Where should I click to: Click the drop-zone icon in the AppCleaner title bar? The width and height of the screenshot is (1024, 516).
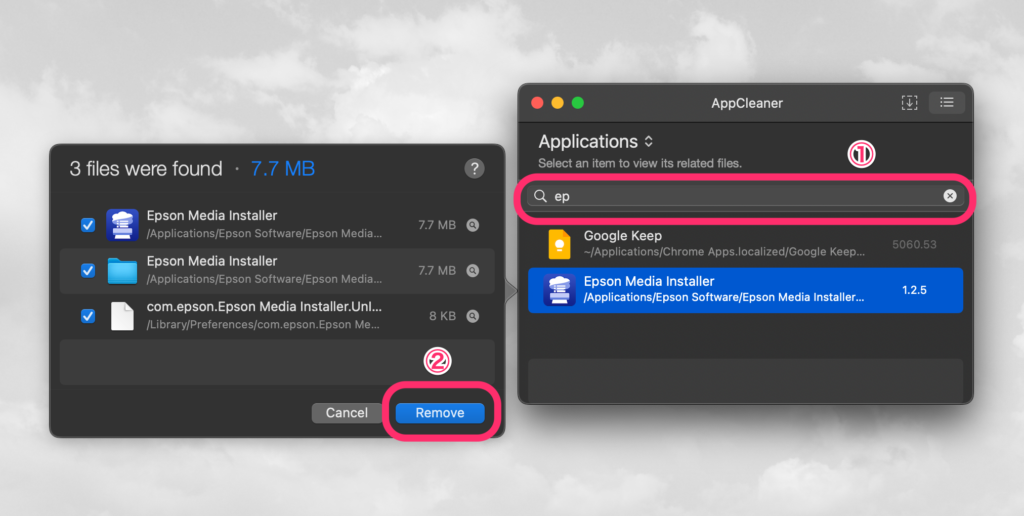[x=909, y=103]
